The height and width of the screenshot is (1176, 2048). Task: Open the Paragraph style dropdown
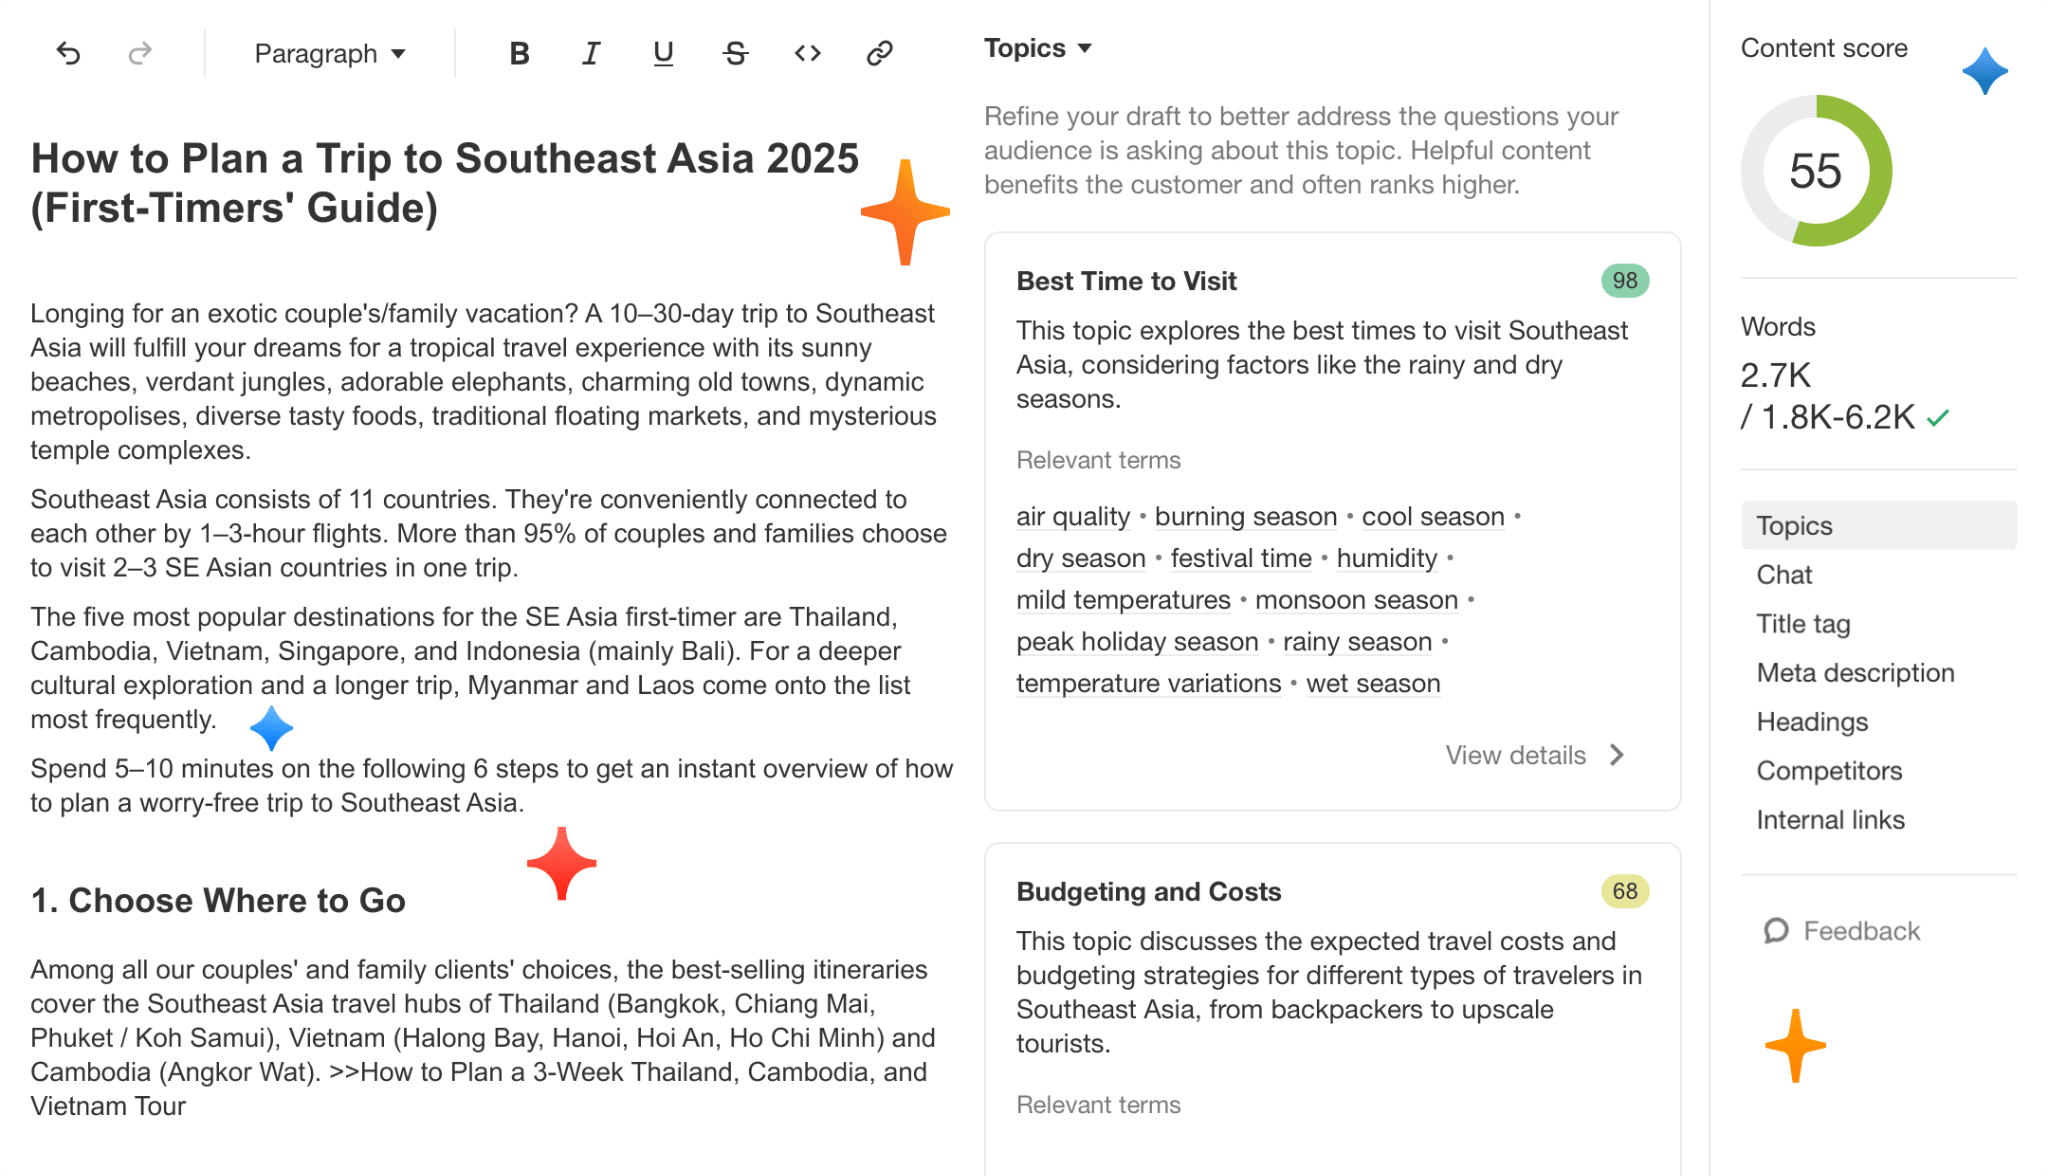pos(328,53)
